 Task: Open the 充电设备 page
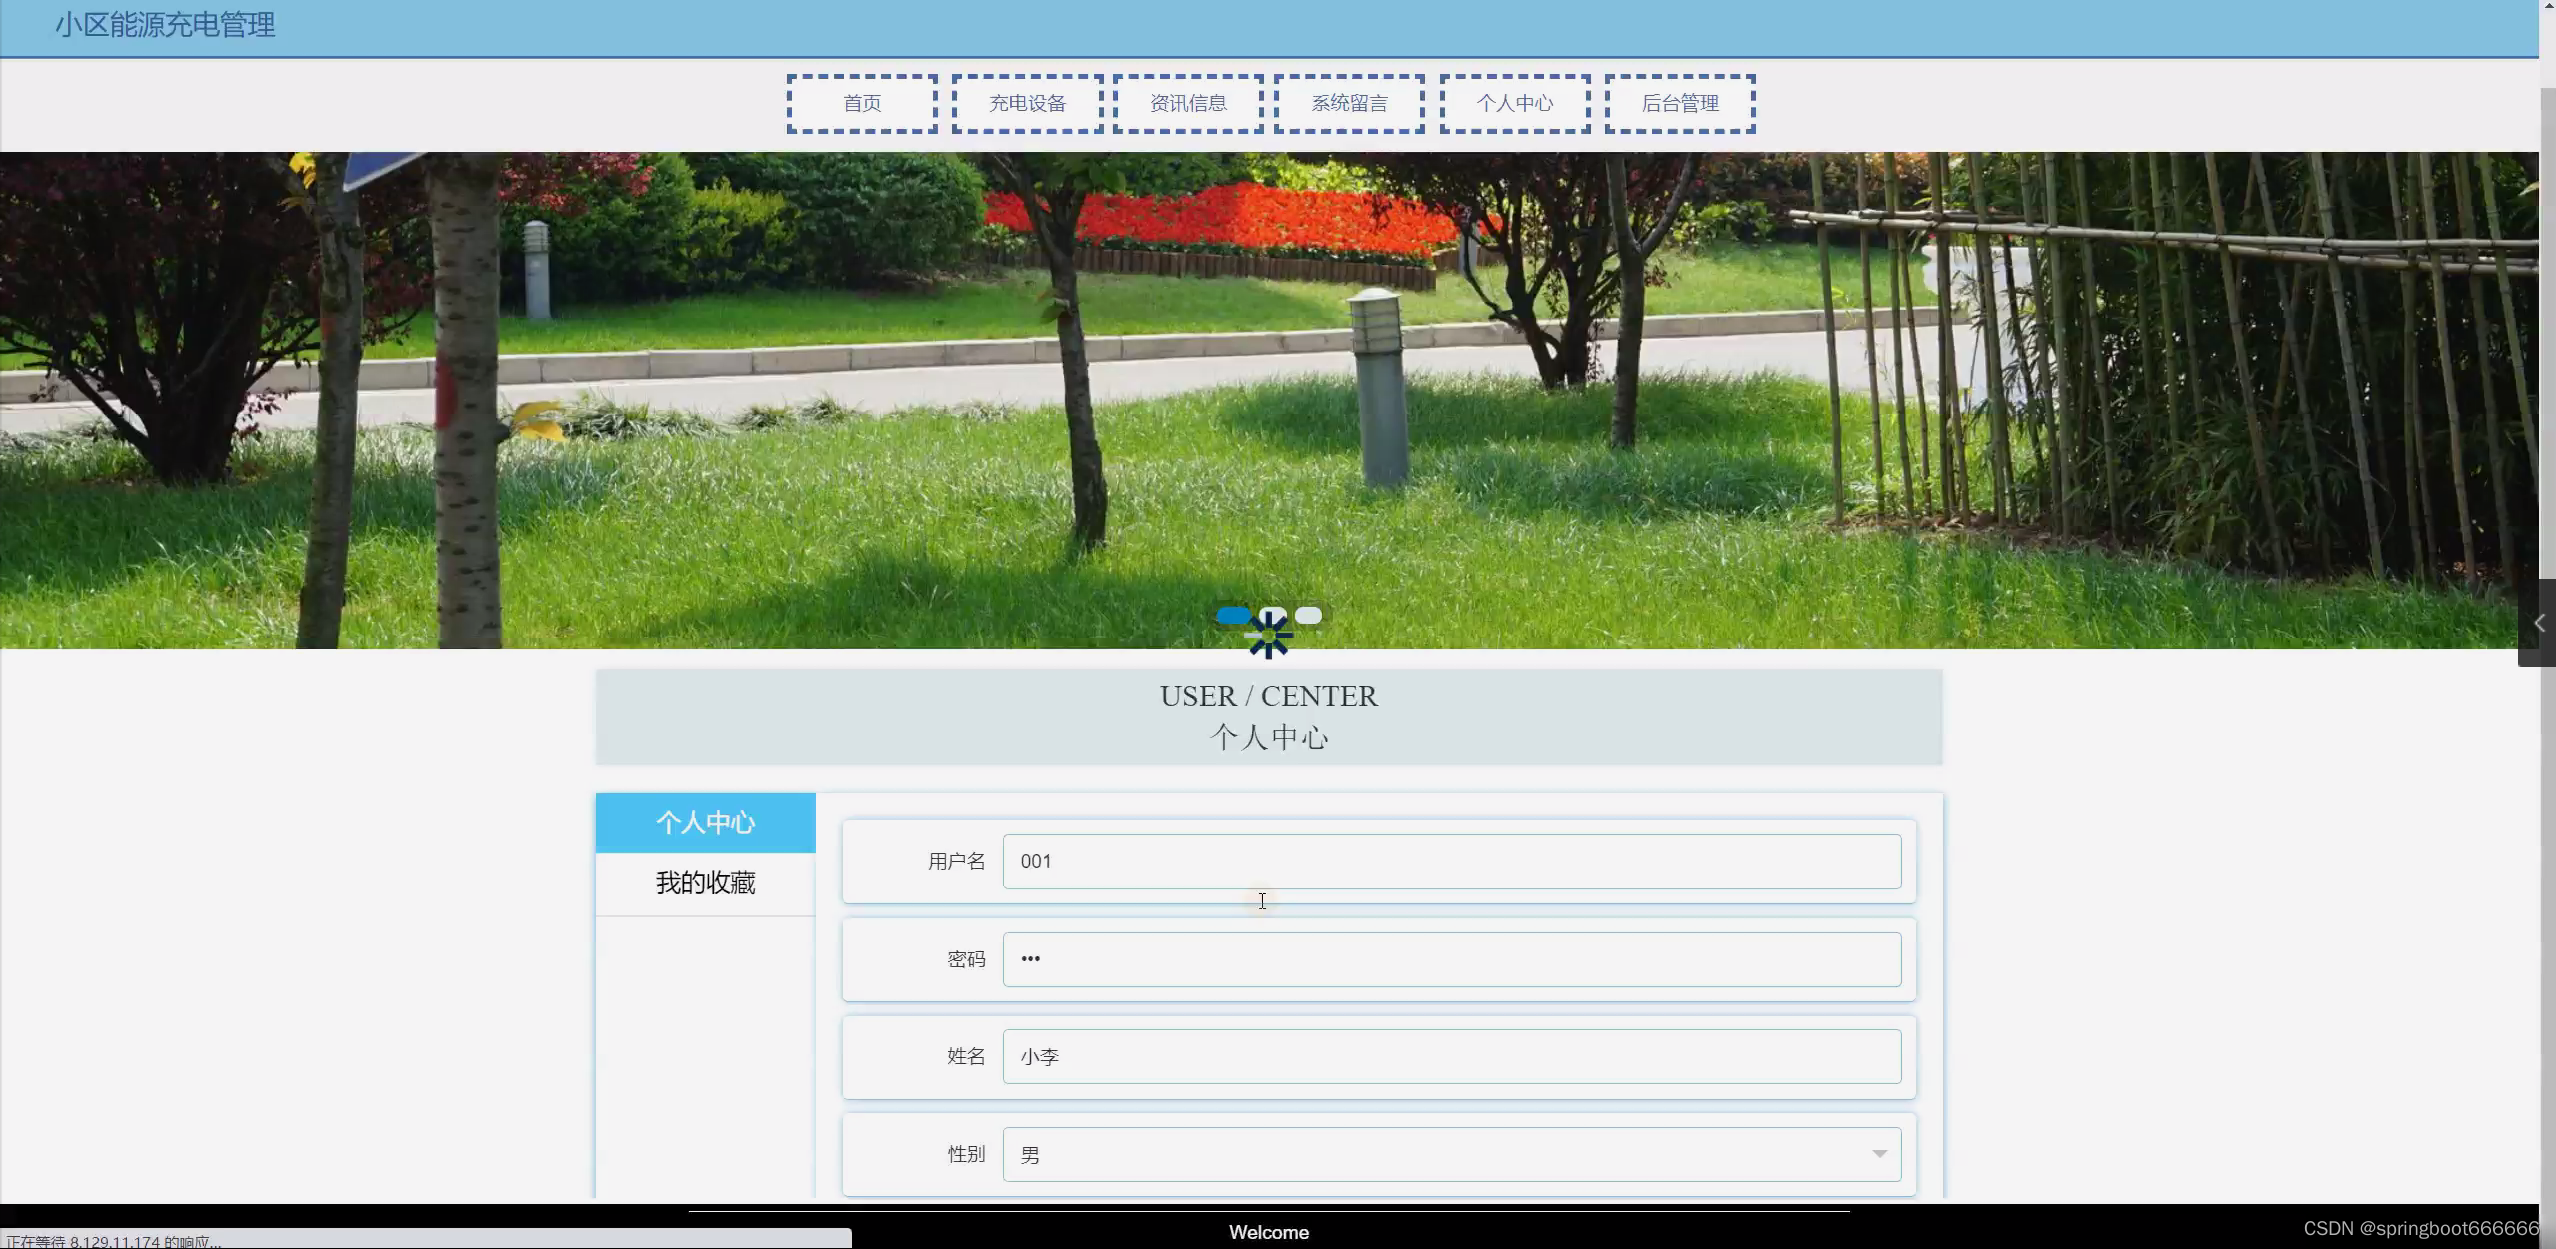pyautogui.click(x=1027, y=103)
